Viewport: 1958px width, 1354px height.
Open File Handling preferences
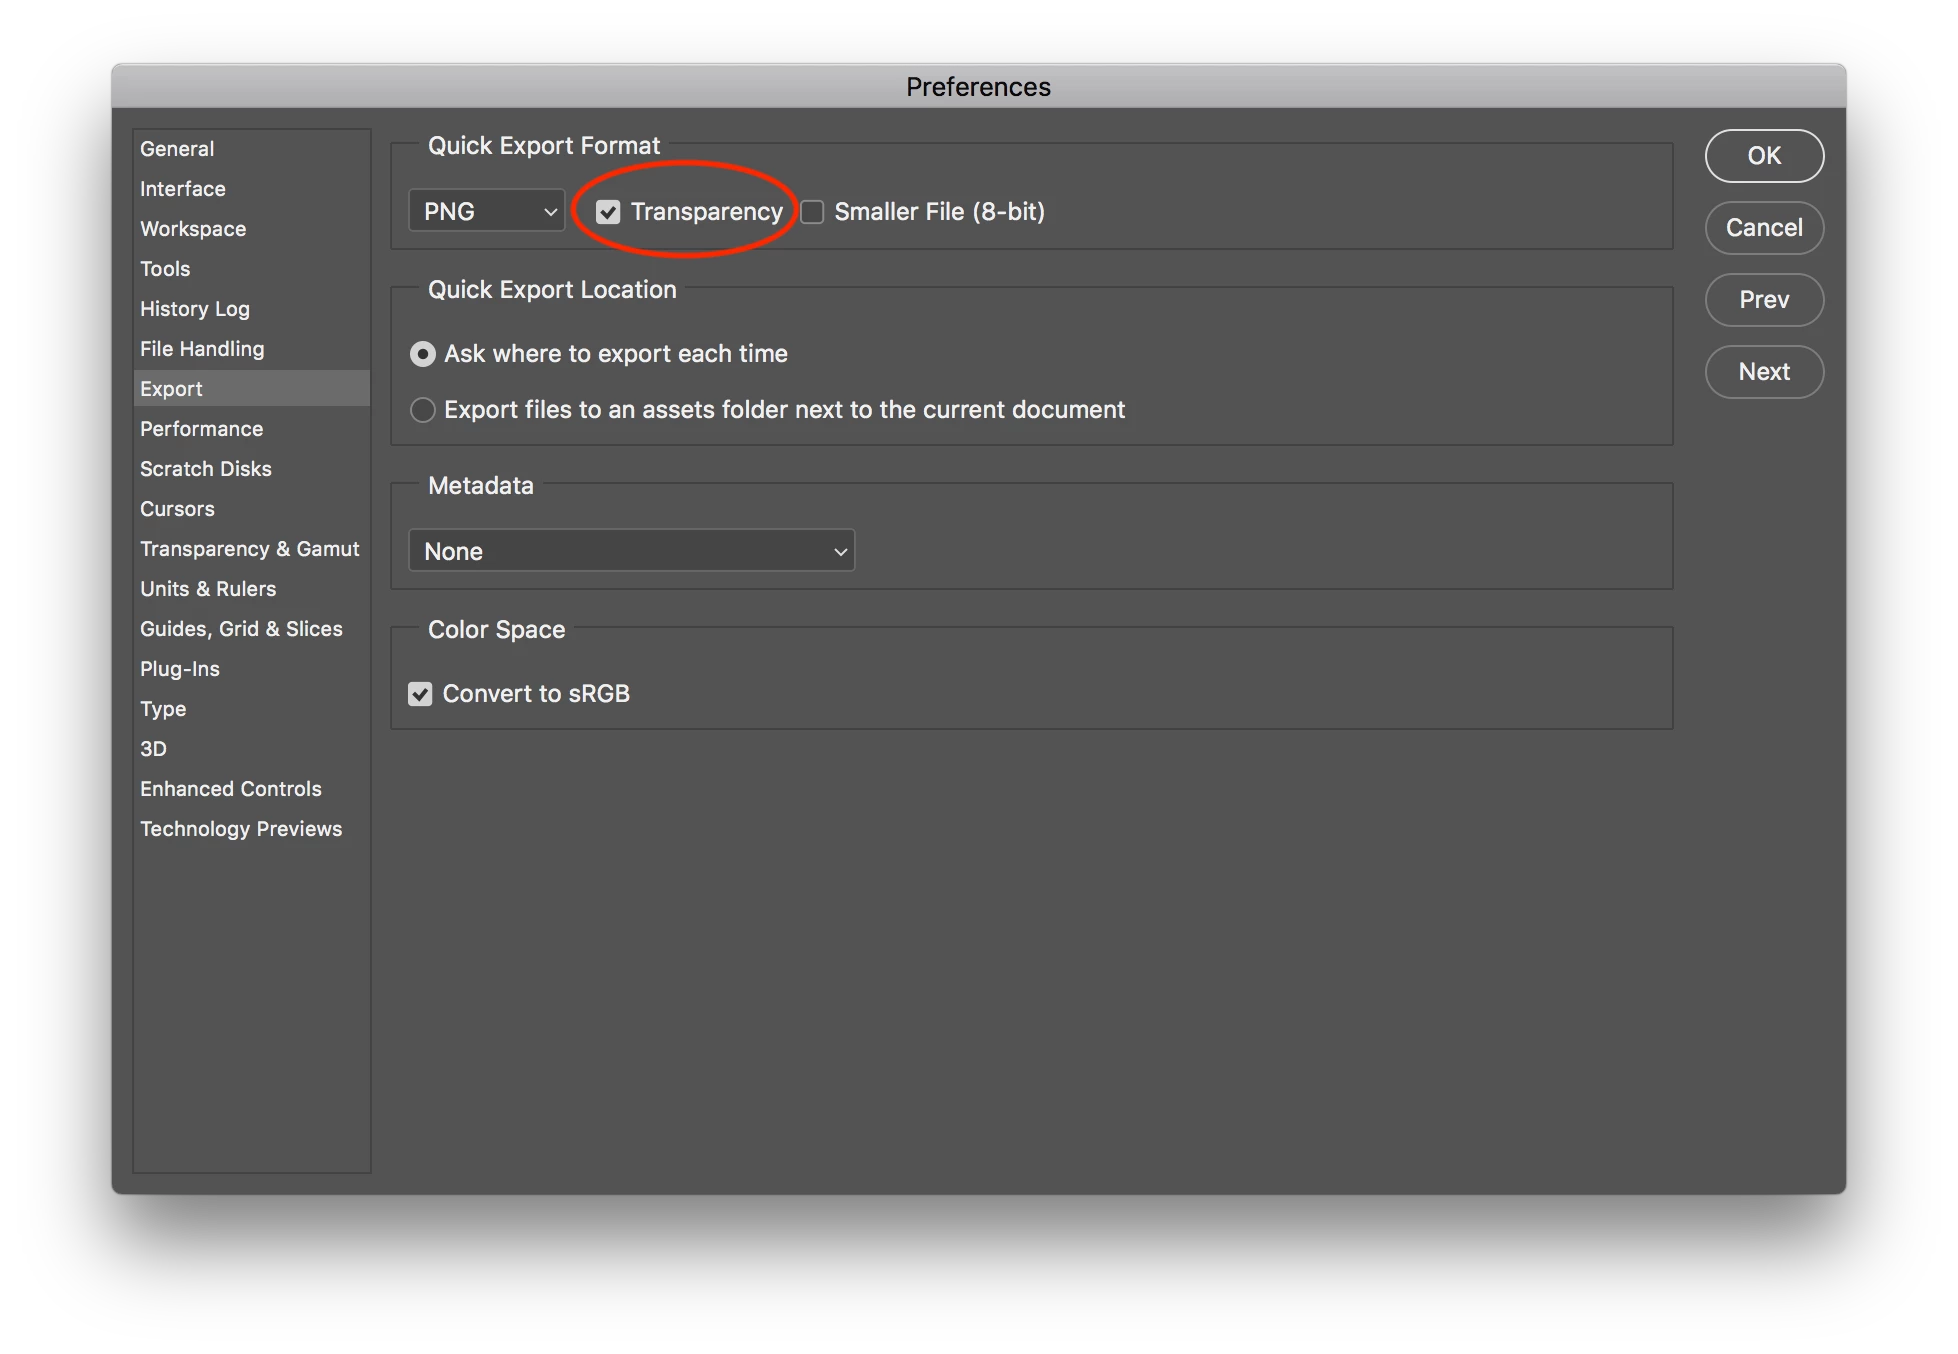[x=202, y=349]
